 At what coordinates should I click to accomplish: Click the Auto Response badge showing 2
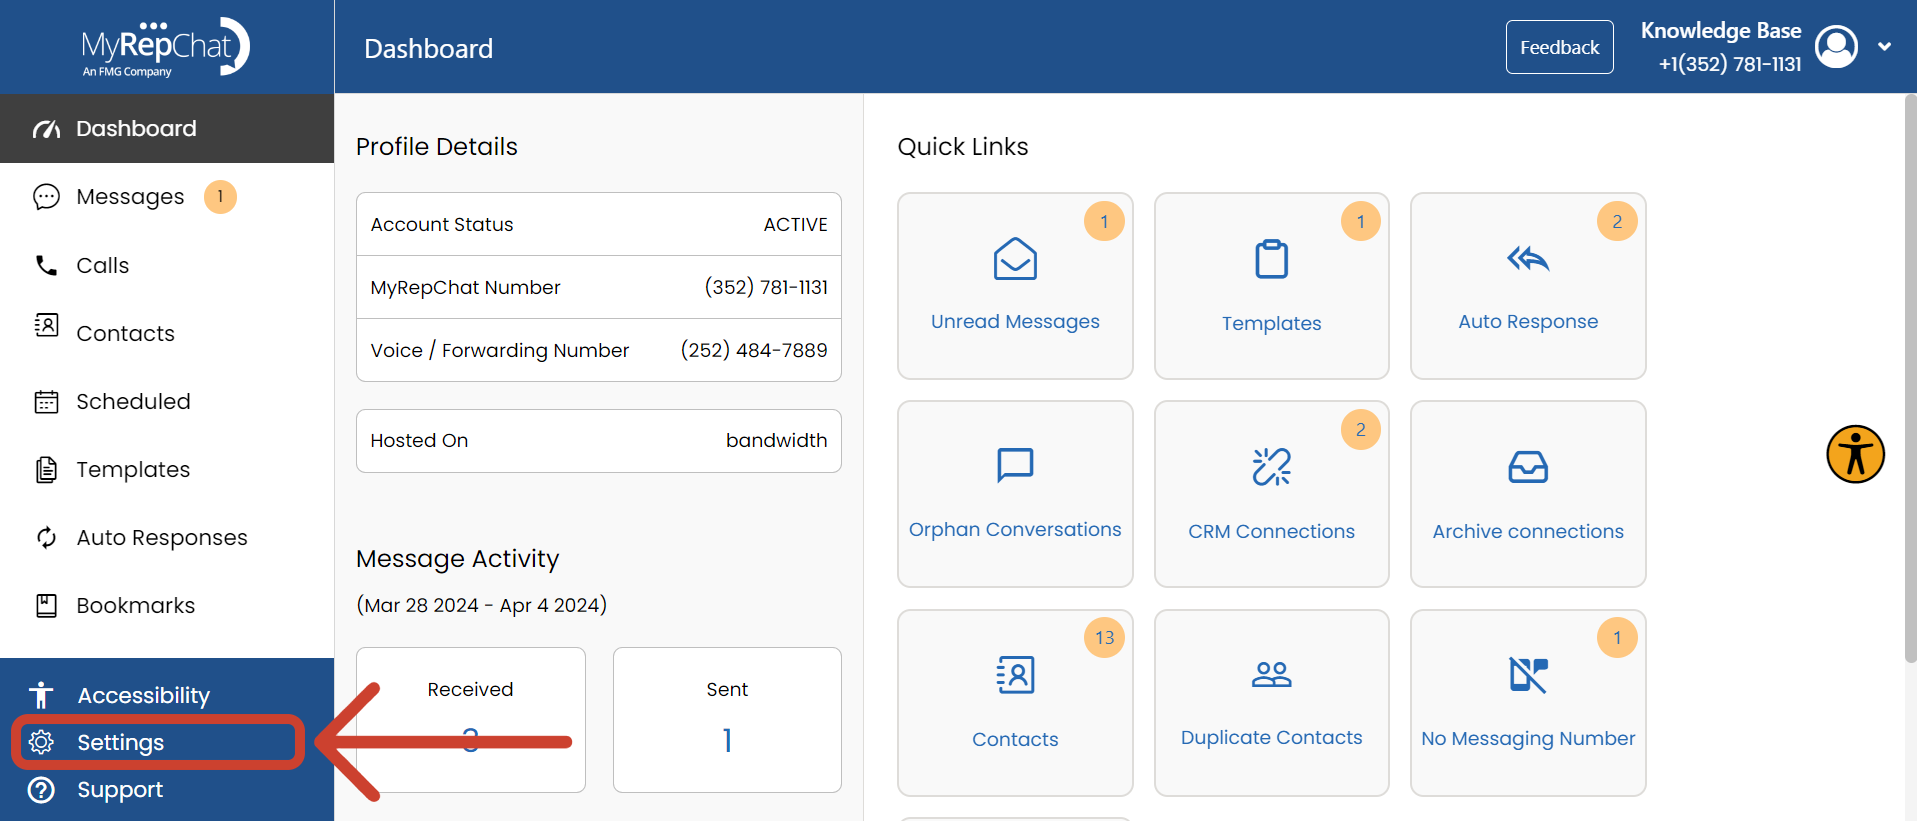point(1617,221)
